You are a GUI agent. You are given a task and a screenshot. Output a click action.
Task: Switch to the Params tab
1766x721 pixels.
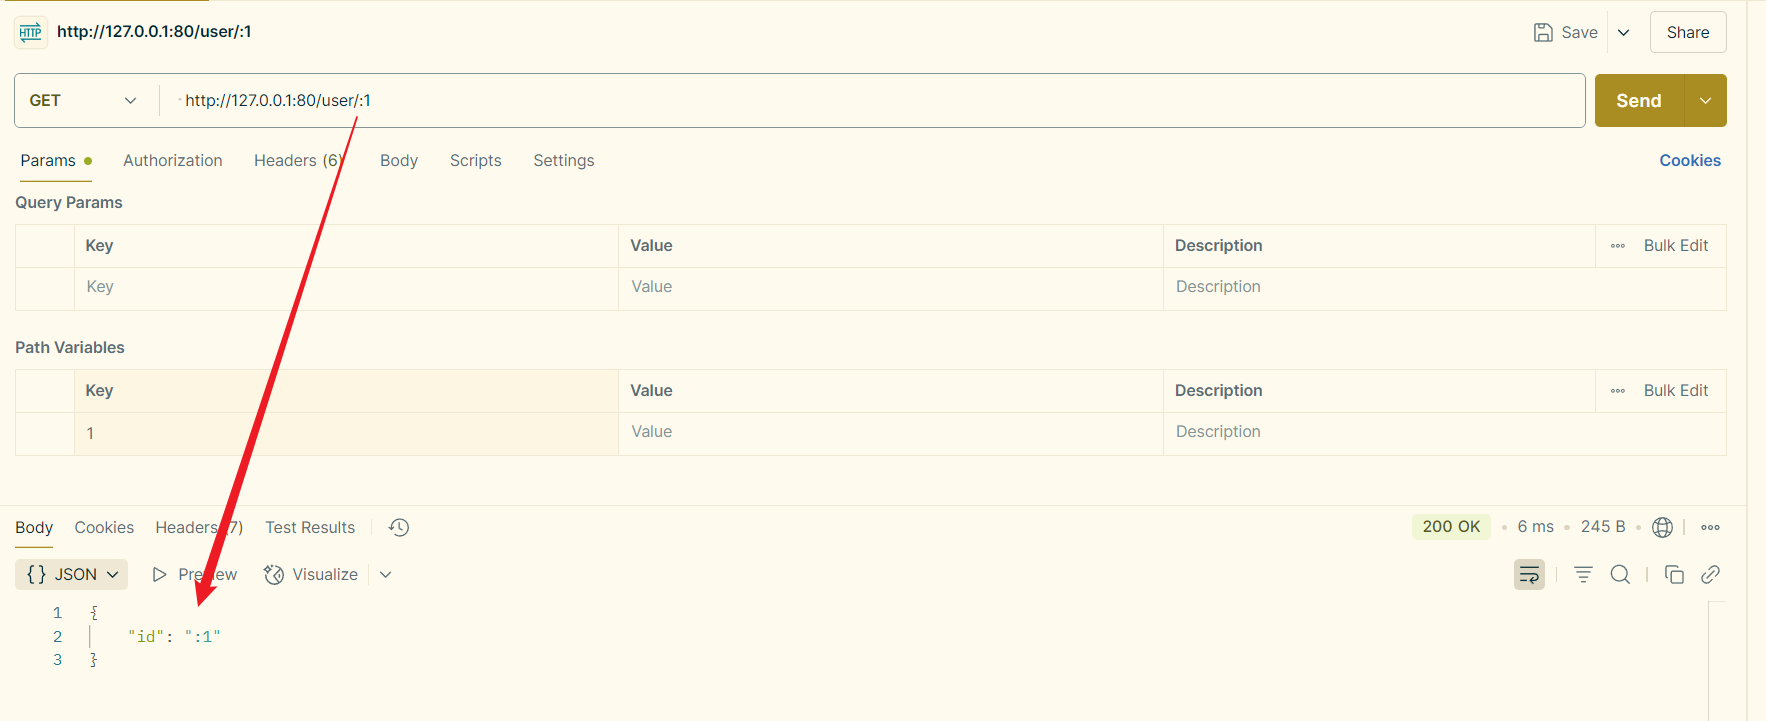pos(56,160)
